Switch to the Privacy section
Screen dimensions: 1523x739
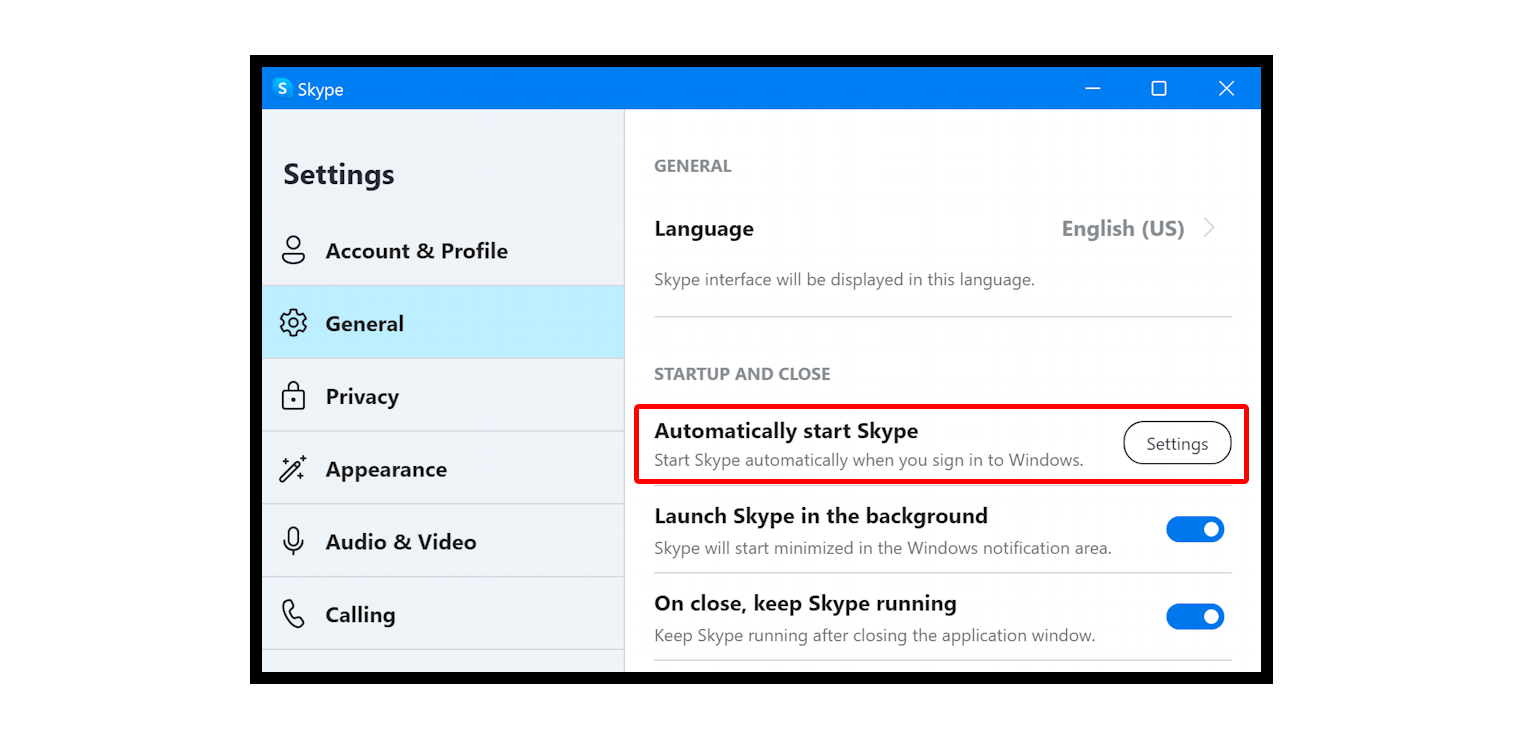(x=362, y=395)
